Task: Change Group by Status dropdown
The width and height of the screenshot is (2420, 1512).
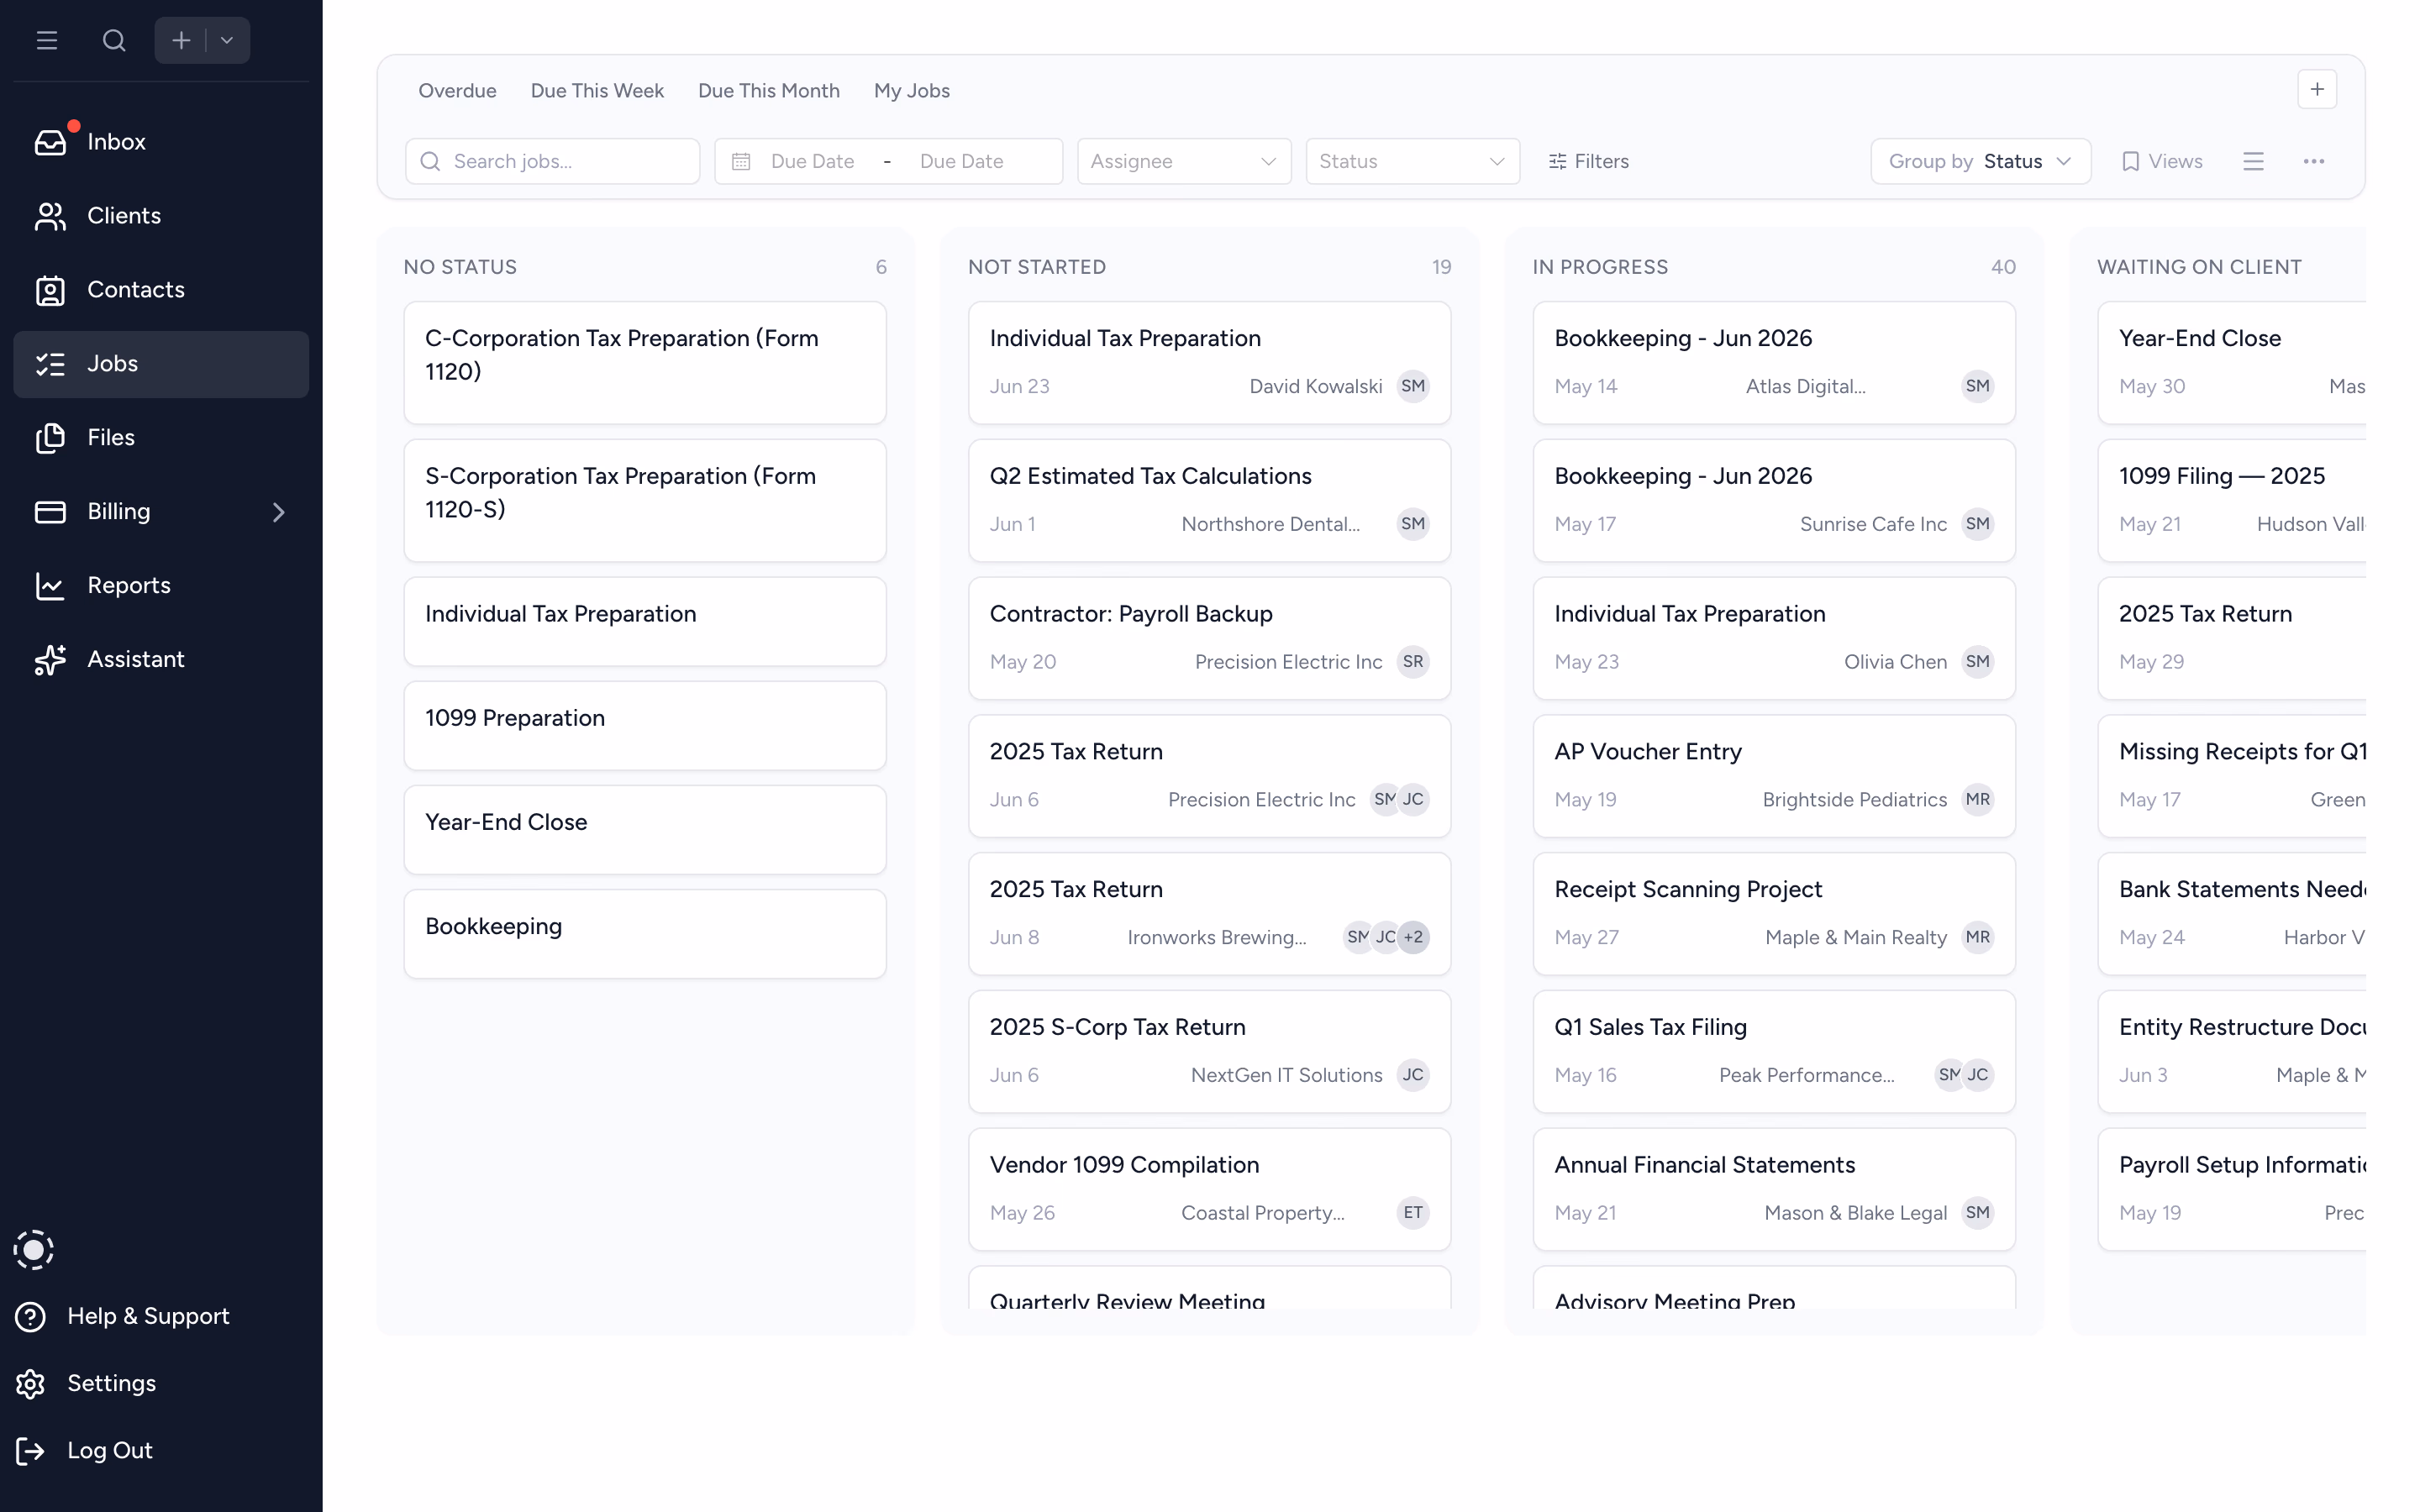Action: click(x=1980, y=161)
